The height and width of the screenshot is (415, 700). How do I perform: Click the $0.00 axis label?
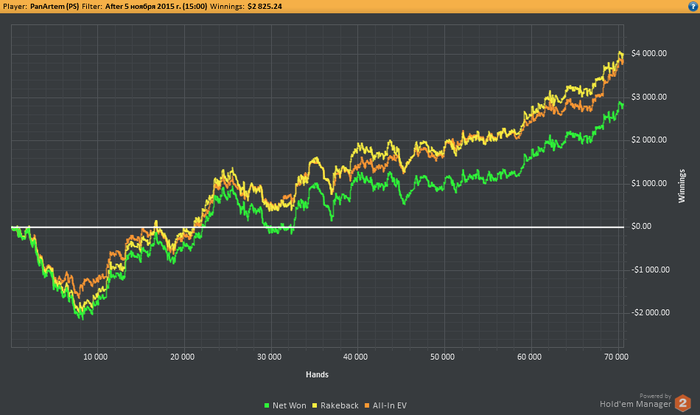(640, 226)
